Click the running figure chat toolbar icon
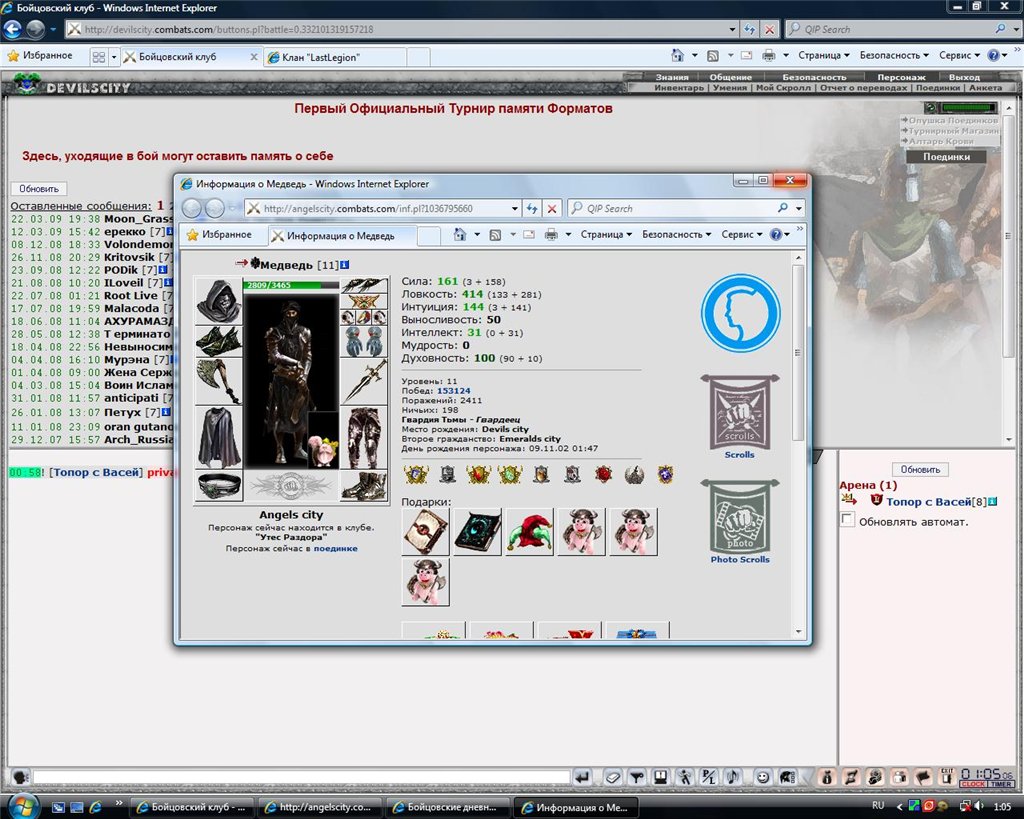Screen dimensions: 1024x819 684,777
